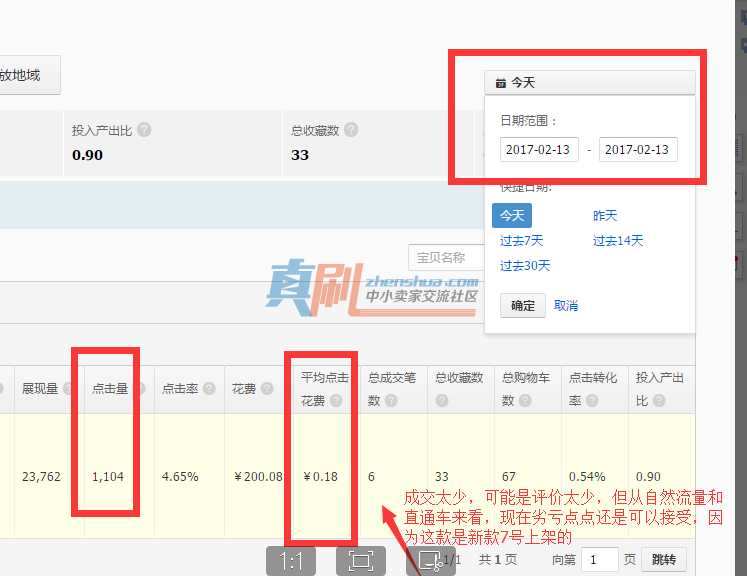747x576 pixels.
Task: Click the calendar icon beside 今天
Action: (500, 83)
